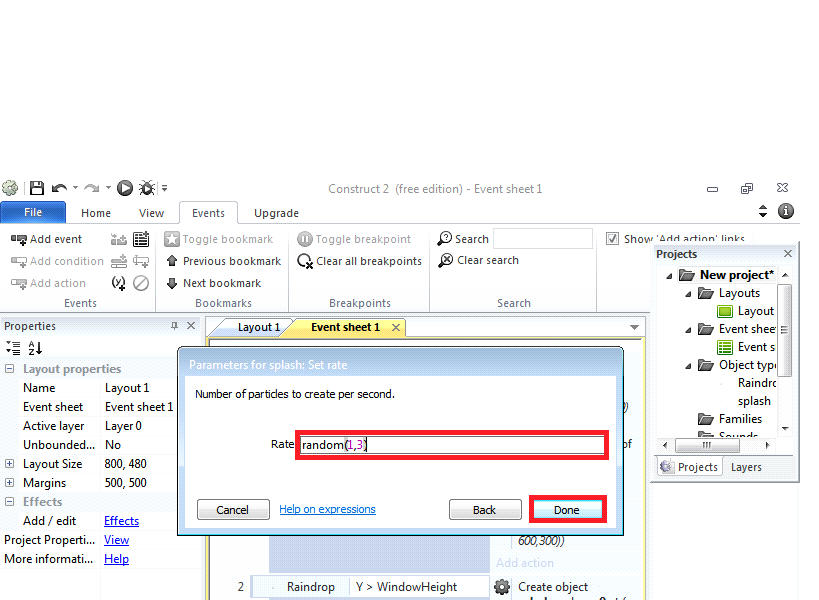Screen dimensions: 819x600
Task: Click the Redo arrow icon
Action: (92, 188)
